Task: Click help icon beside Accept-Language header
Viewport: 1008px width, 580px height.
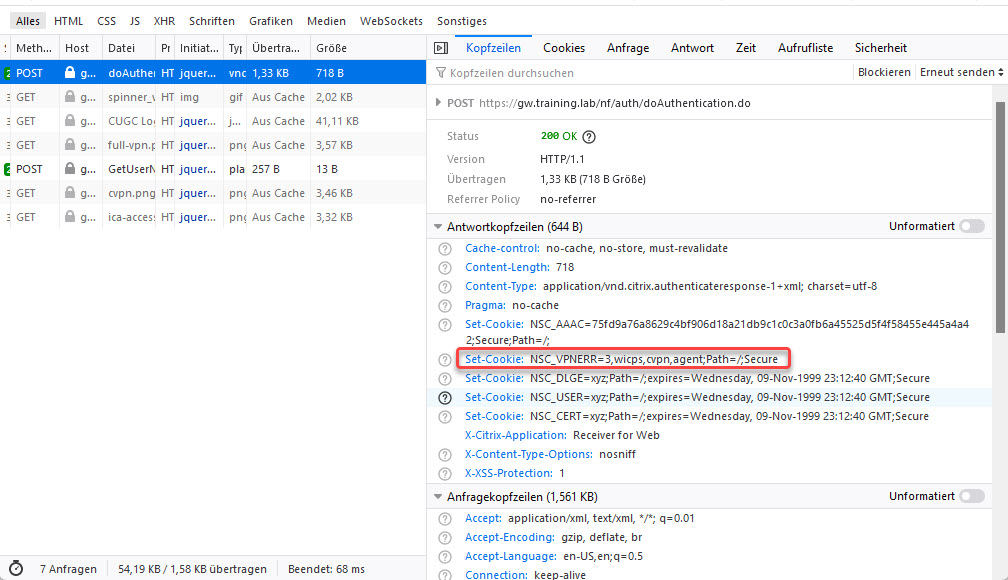Action: [x=445, y=557]
